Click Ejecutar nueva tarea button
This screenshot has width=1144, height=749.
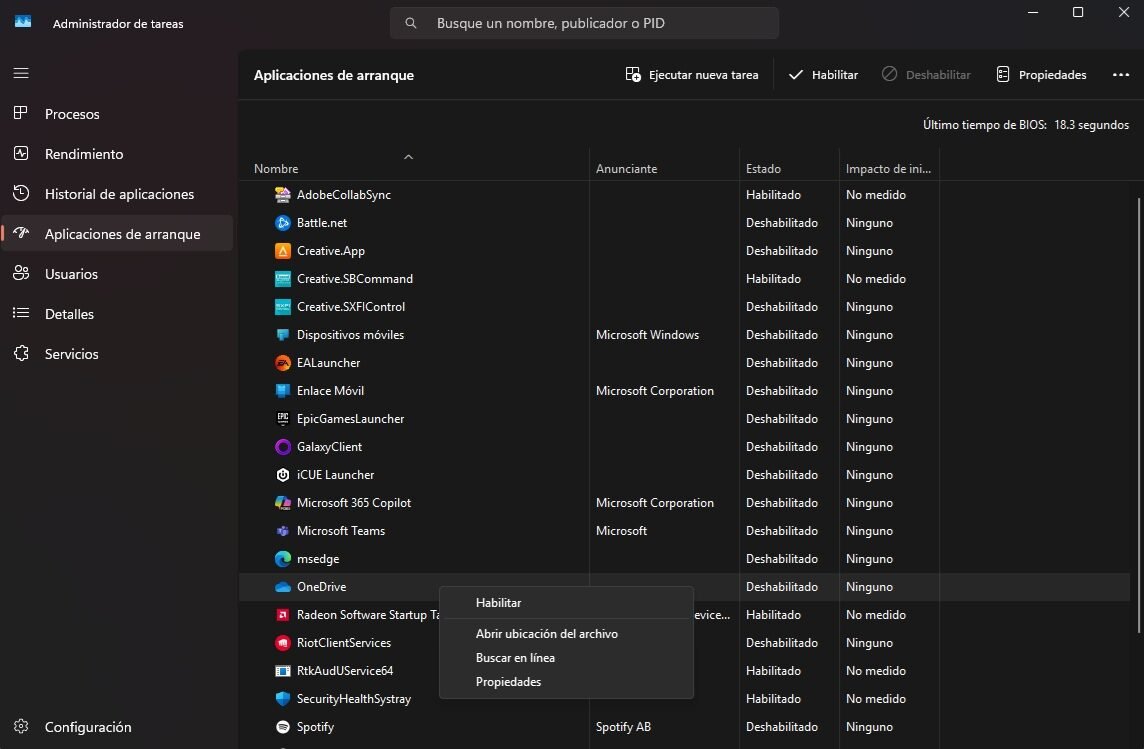point(692,75)
